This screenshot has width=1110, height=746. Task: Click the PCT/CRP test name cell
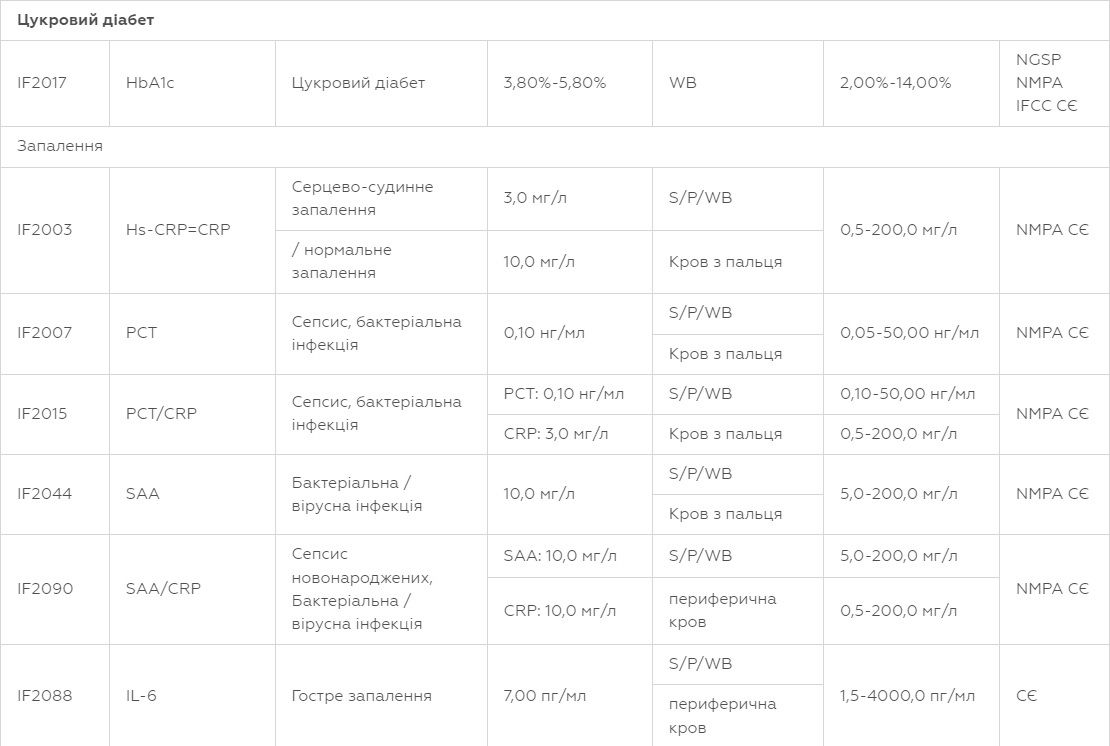pos(192,414)
